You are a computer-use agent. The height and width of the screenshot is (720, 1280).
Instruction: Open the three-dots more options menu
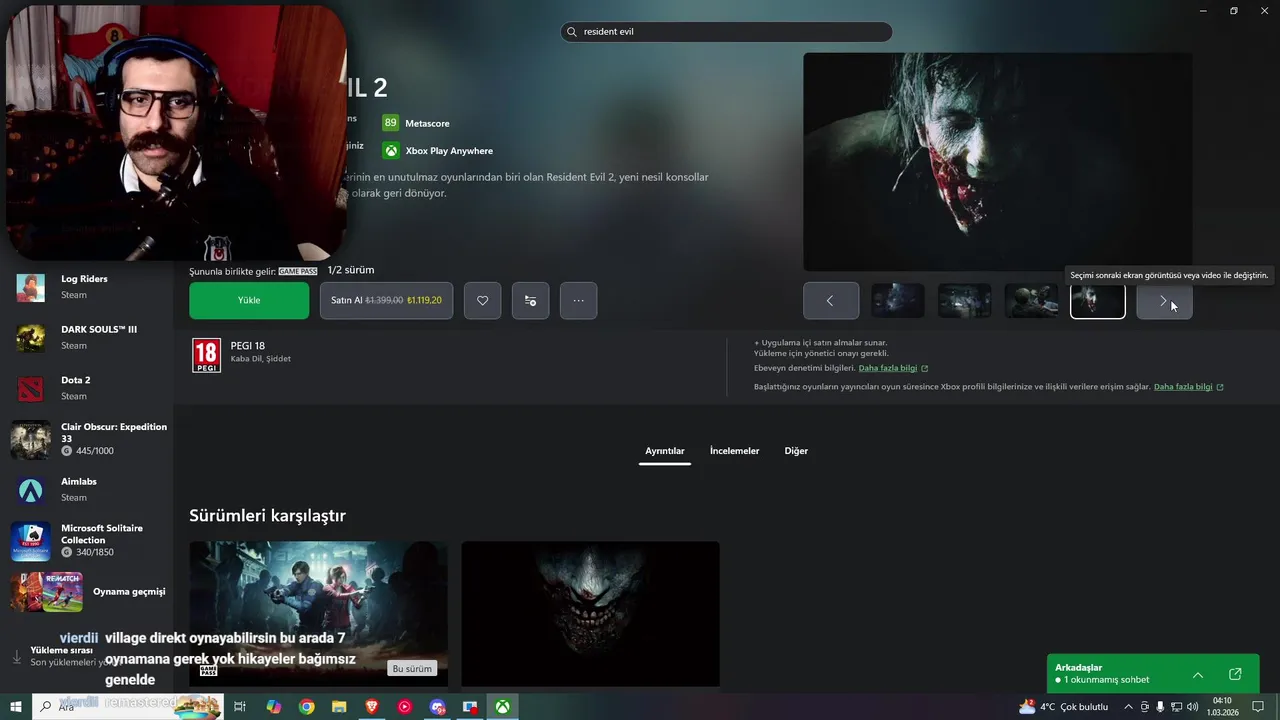tap(578, 300)
